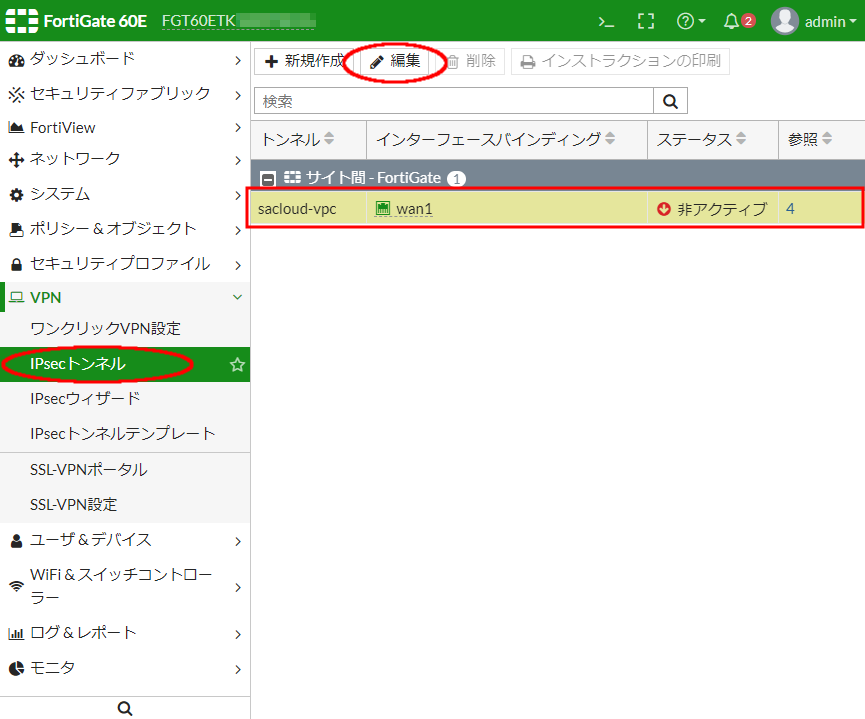
Task: Click the 編集 button
Action: (395, 62)
